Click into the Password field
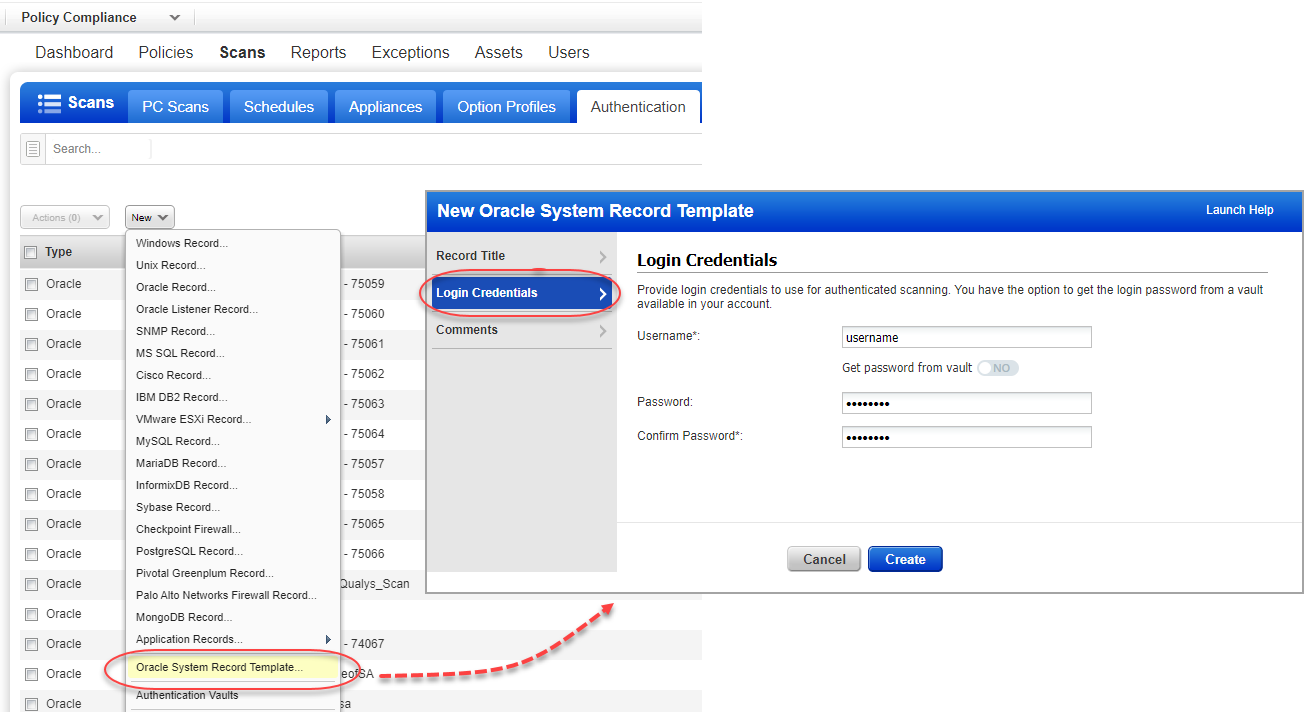Image resolution: width=1304 pixels, height=712 pixels. [966, 402]
